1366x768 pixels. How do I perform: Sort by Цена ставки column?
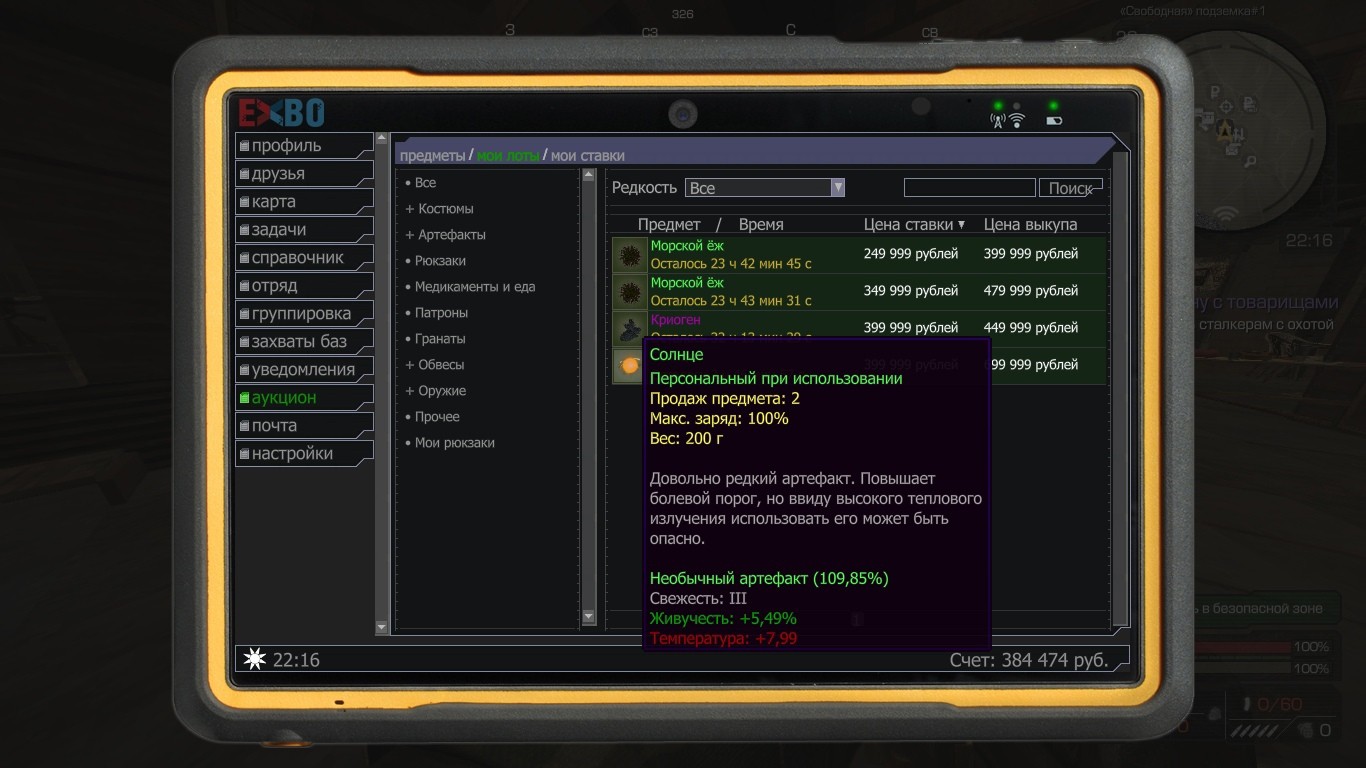[914, 225]
